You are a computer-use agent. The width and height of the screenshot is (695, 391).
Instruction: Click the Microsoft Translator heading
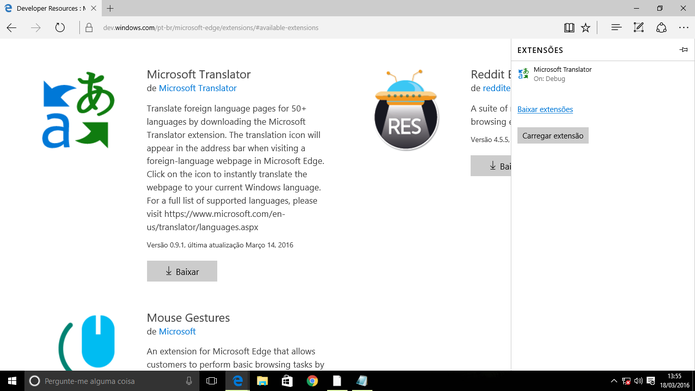pos(199,74)
